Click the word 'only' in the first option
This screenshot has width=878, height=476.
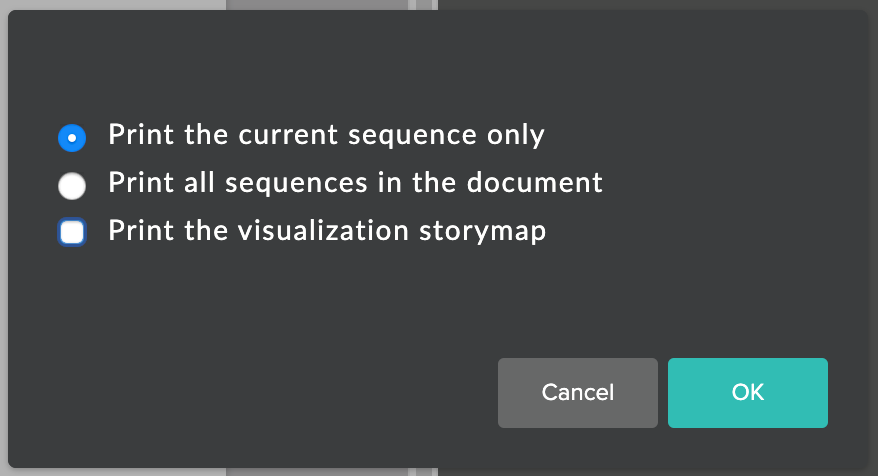pos(515,136)
